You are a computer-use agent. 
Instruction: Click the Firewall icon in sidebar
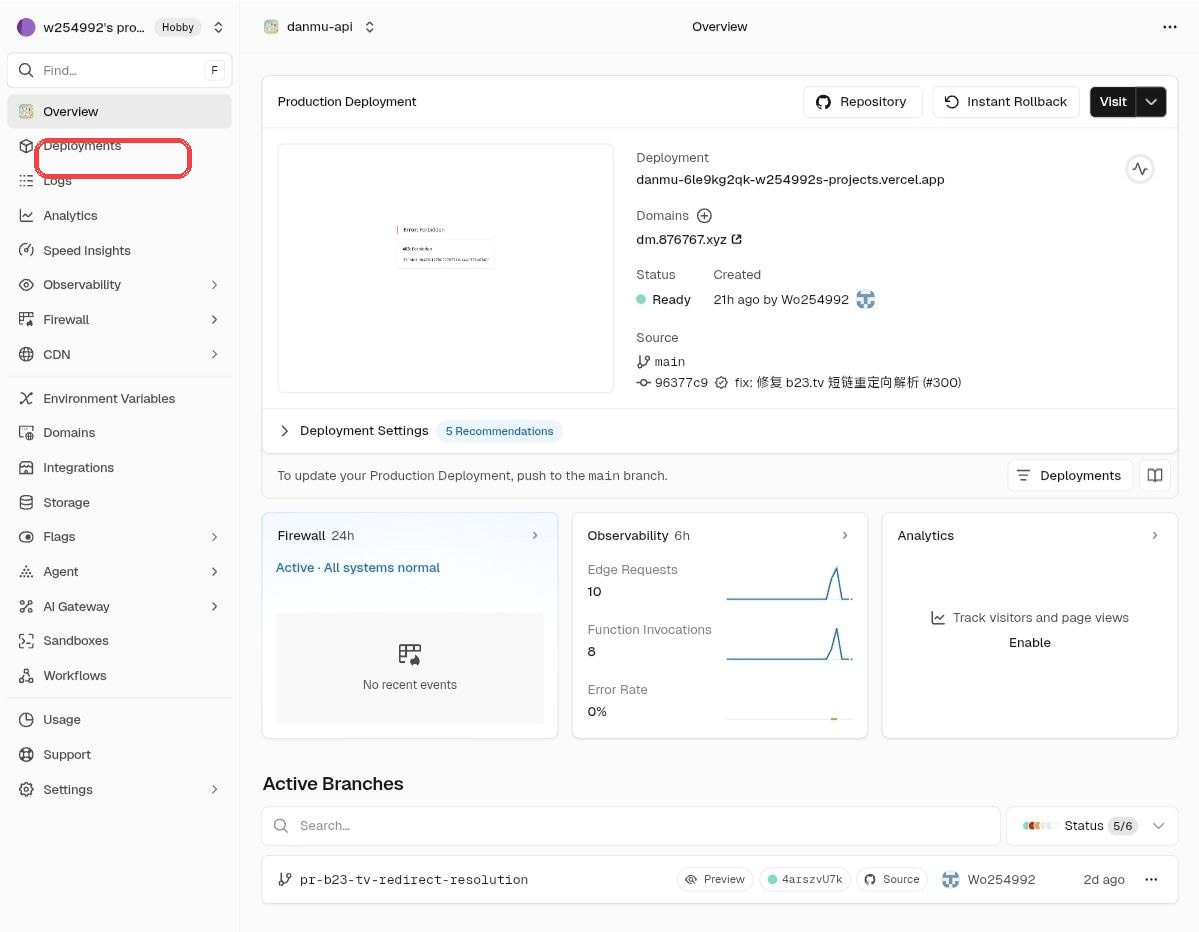pos(26,320)
